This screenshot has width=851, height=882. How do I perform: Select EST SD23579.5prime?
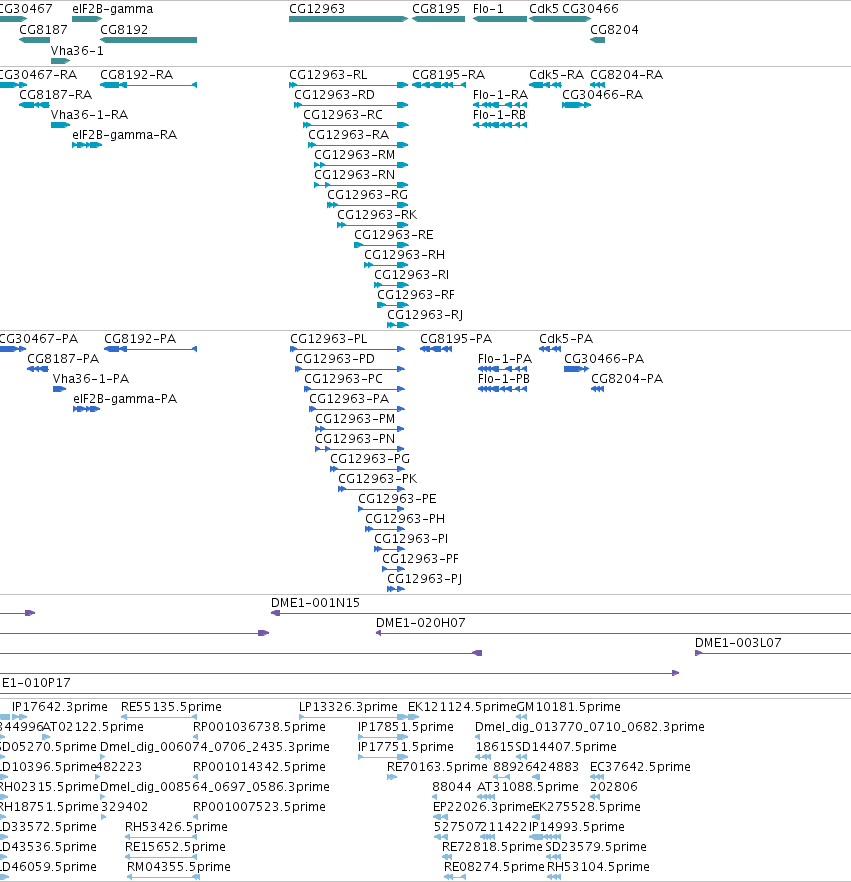click(596, 847)
